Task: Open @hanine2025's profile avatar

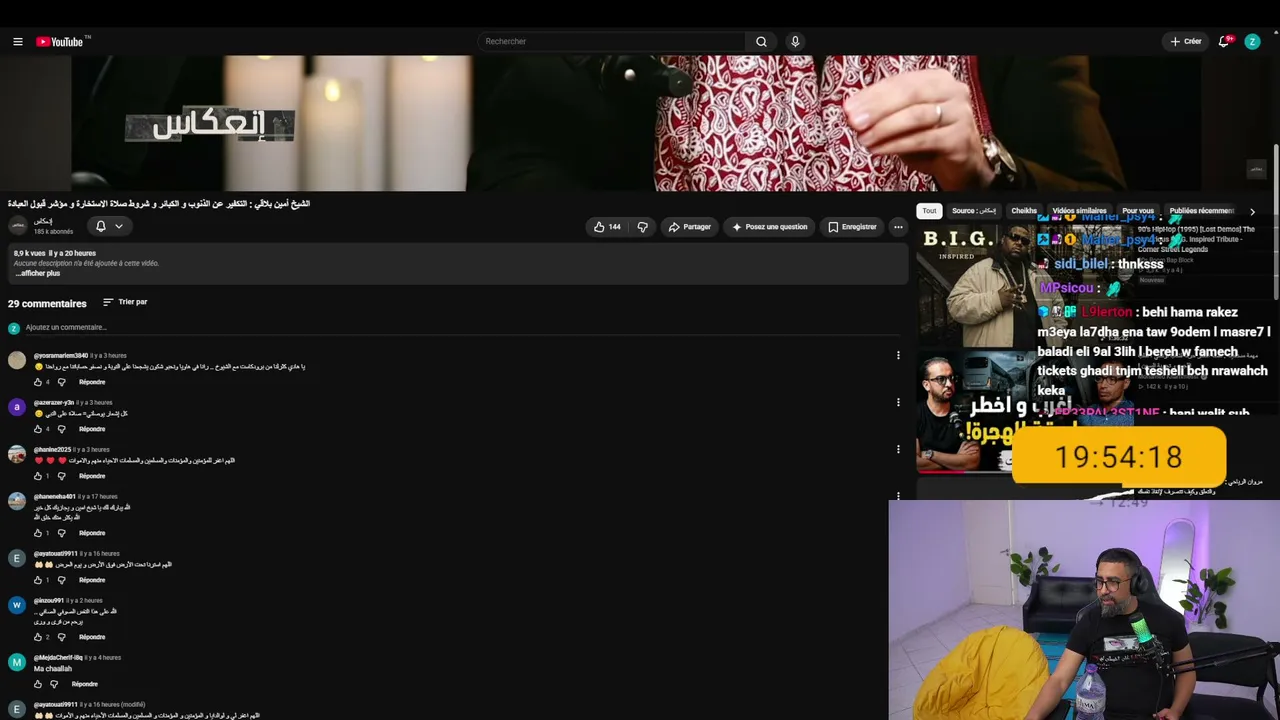Action: (17, 454)
